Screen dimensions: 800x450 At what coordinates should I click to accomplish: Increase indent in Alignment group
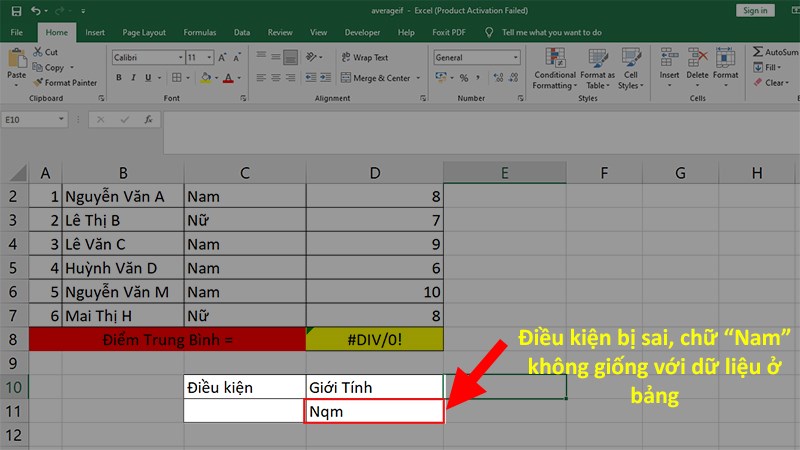pos(326,78)
